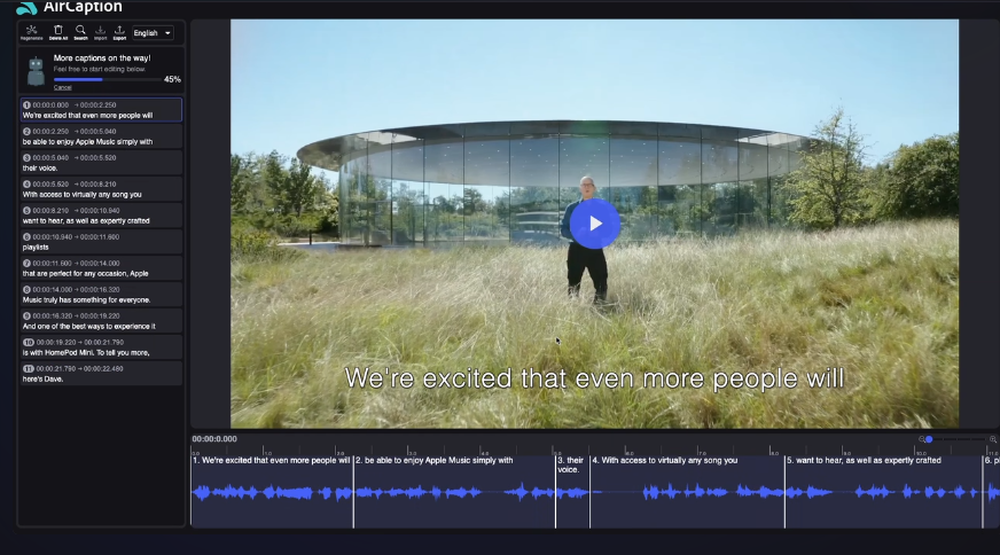This screenshot has height=555, width=1000.
Task: Play the video with the center play button
Action: [594, 223]
